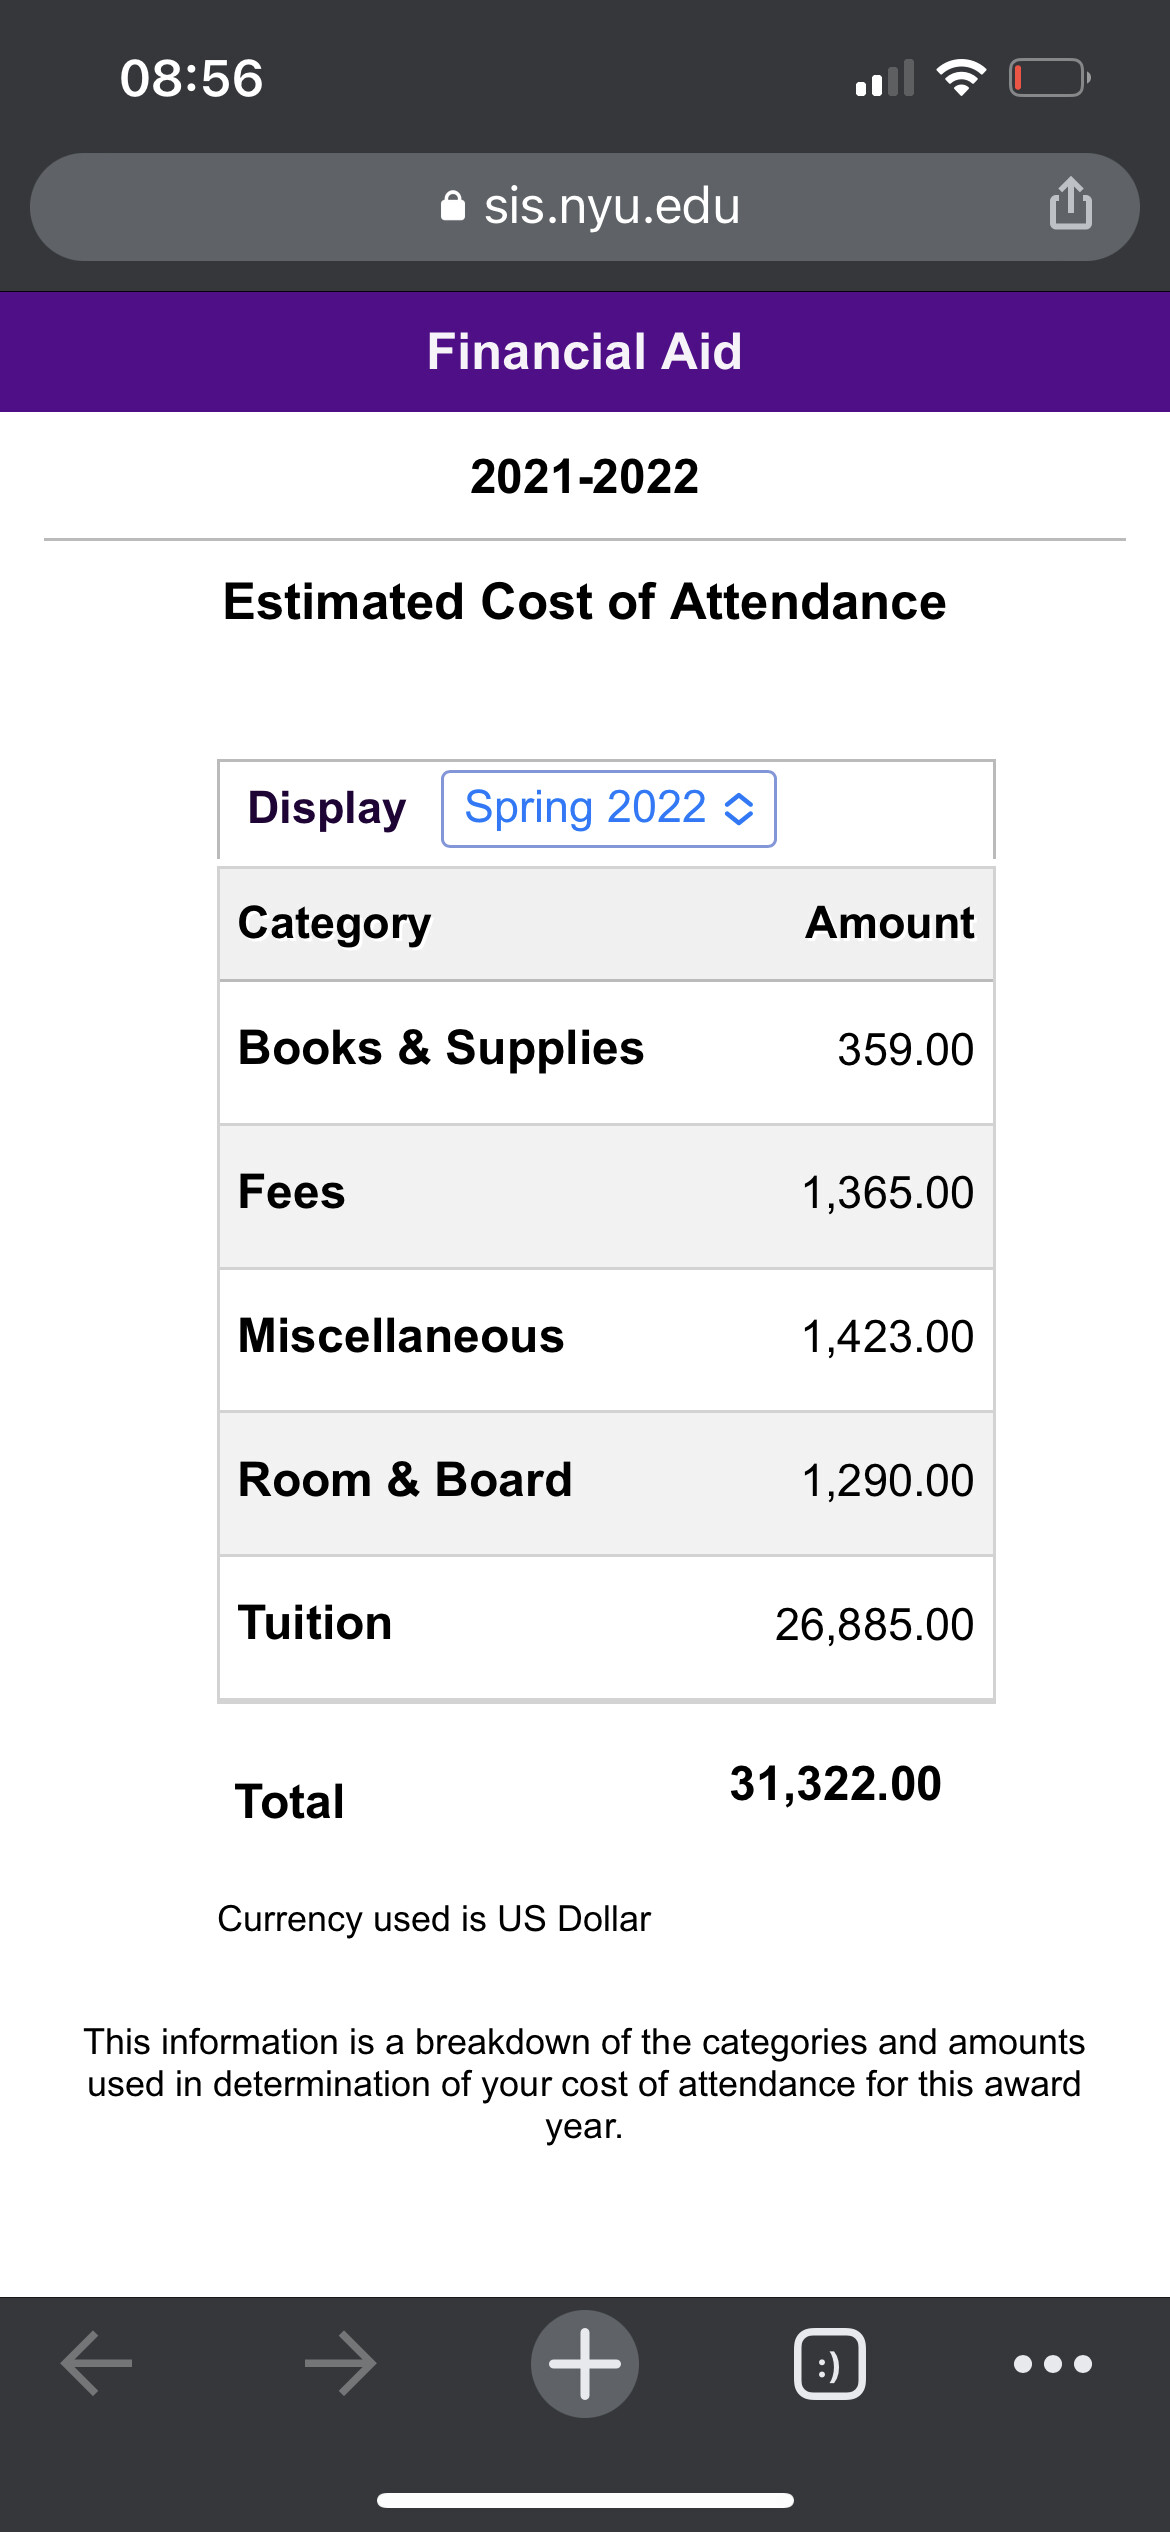
Task: Tap the share icon in address bar
Action: (x=1070, y=204)
